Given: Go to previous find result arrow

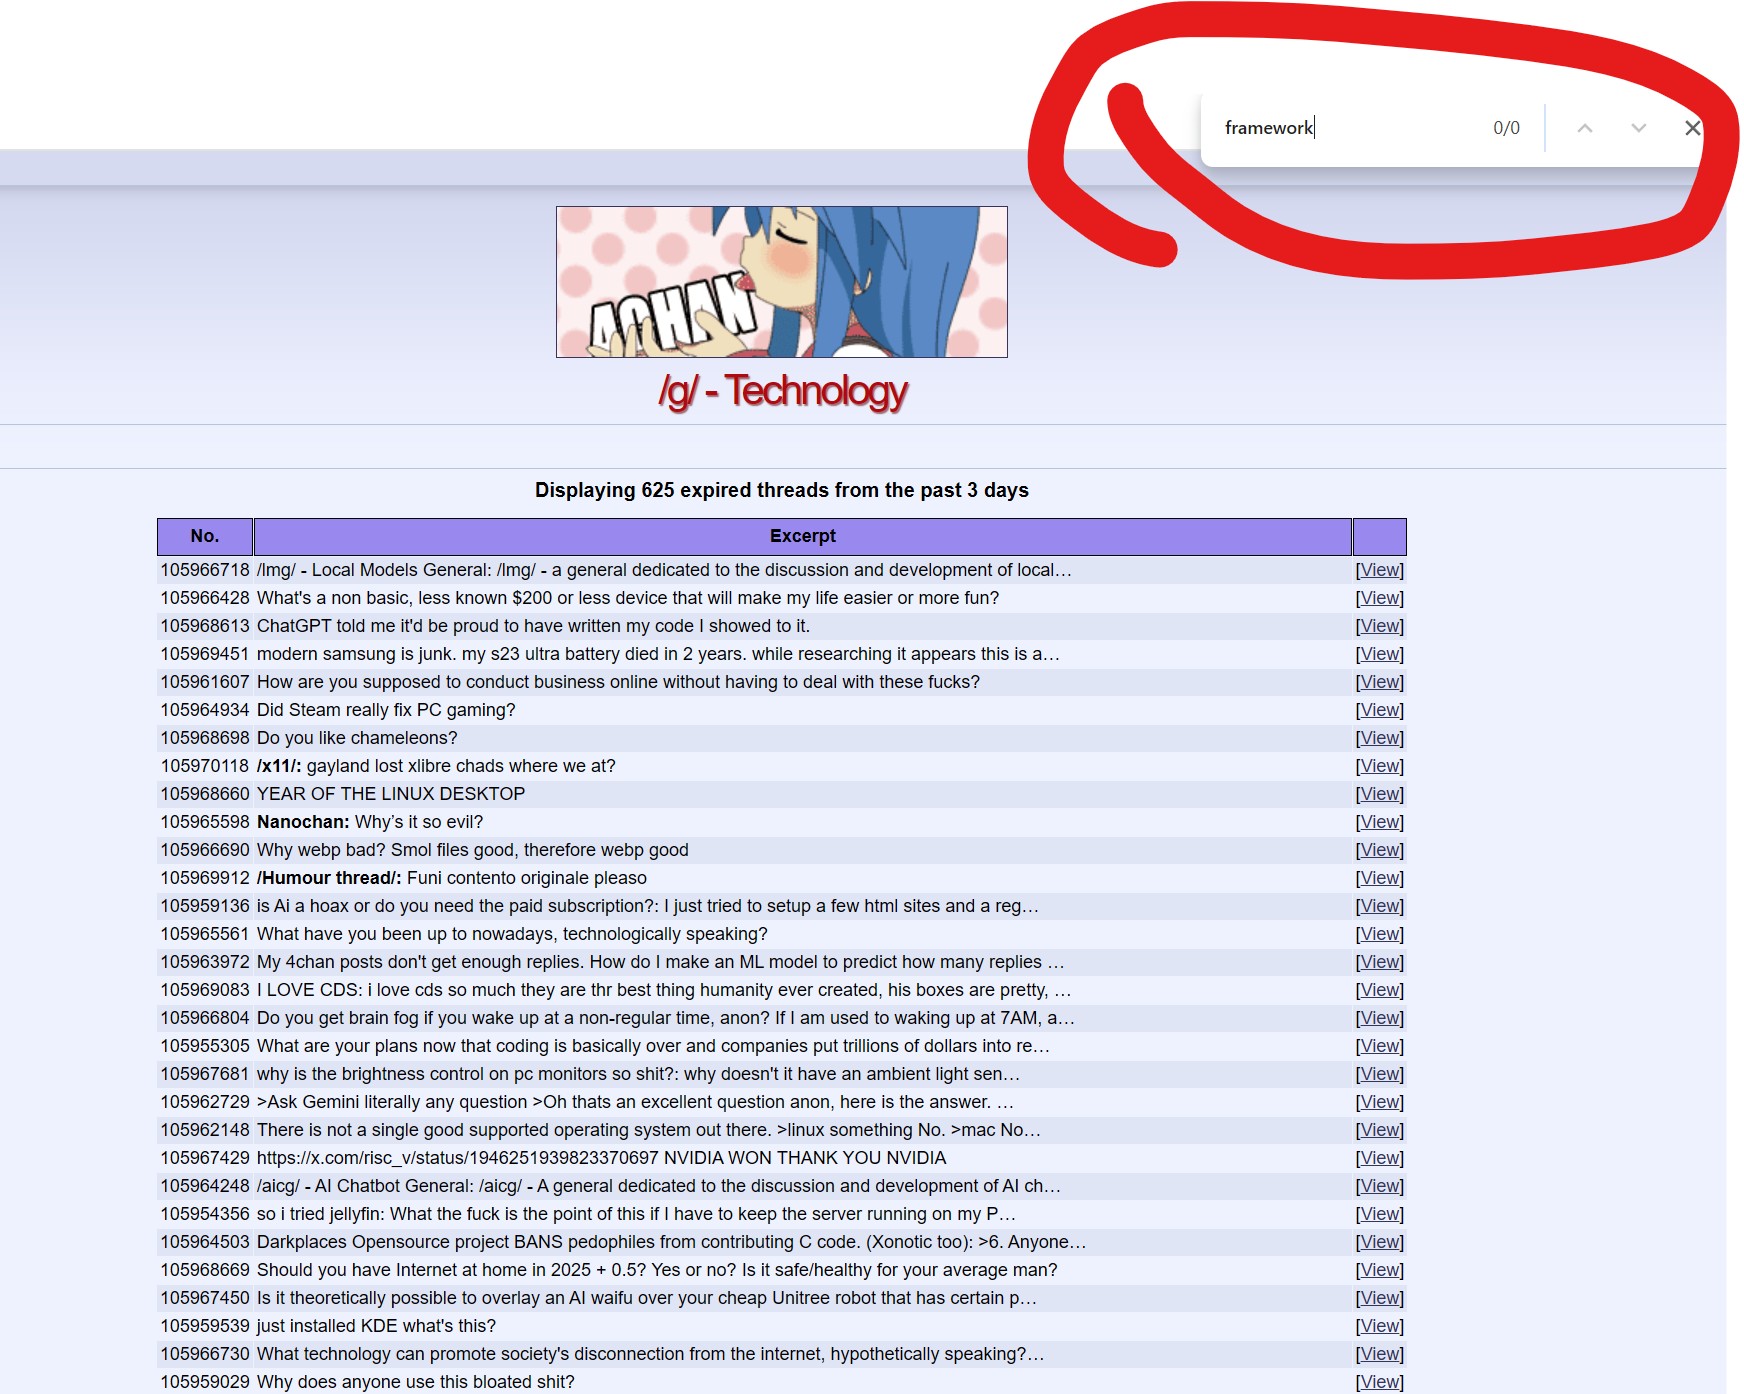Looking at the screenshot, I should tap(1585, 128).
